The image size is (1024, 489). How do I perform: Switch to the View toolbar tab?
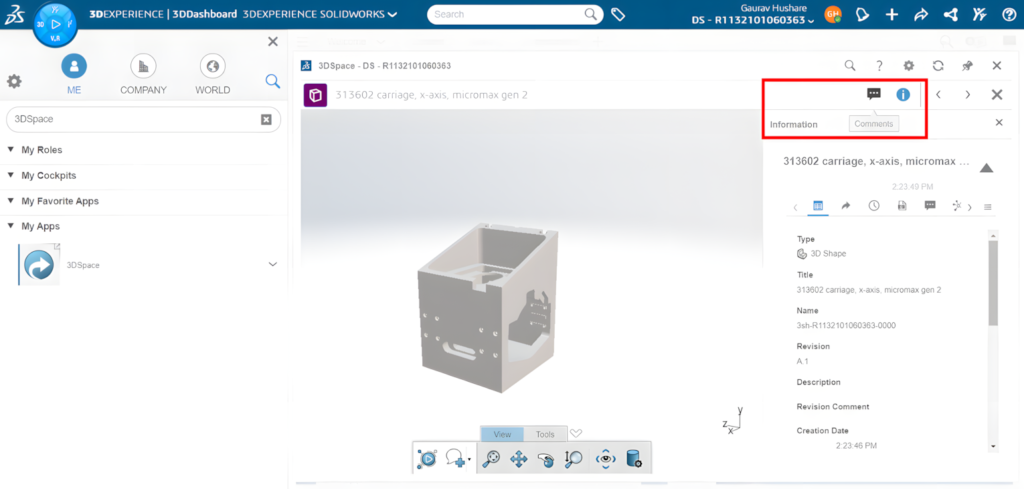(x=502, y=434)
